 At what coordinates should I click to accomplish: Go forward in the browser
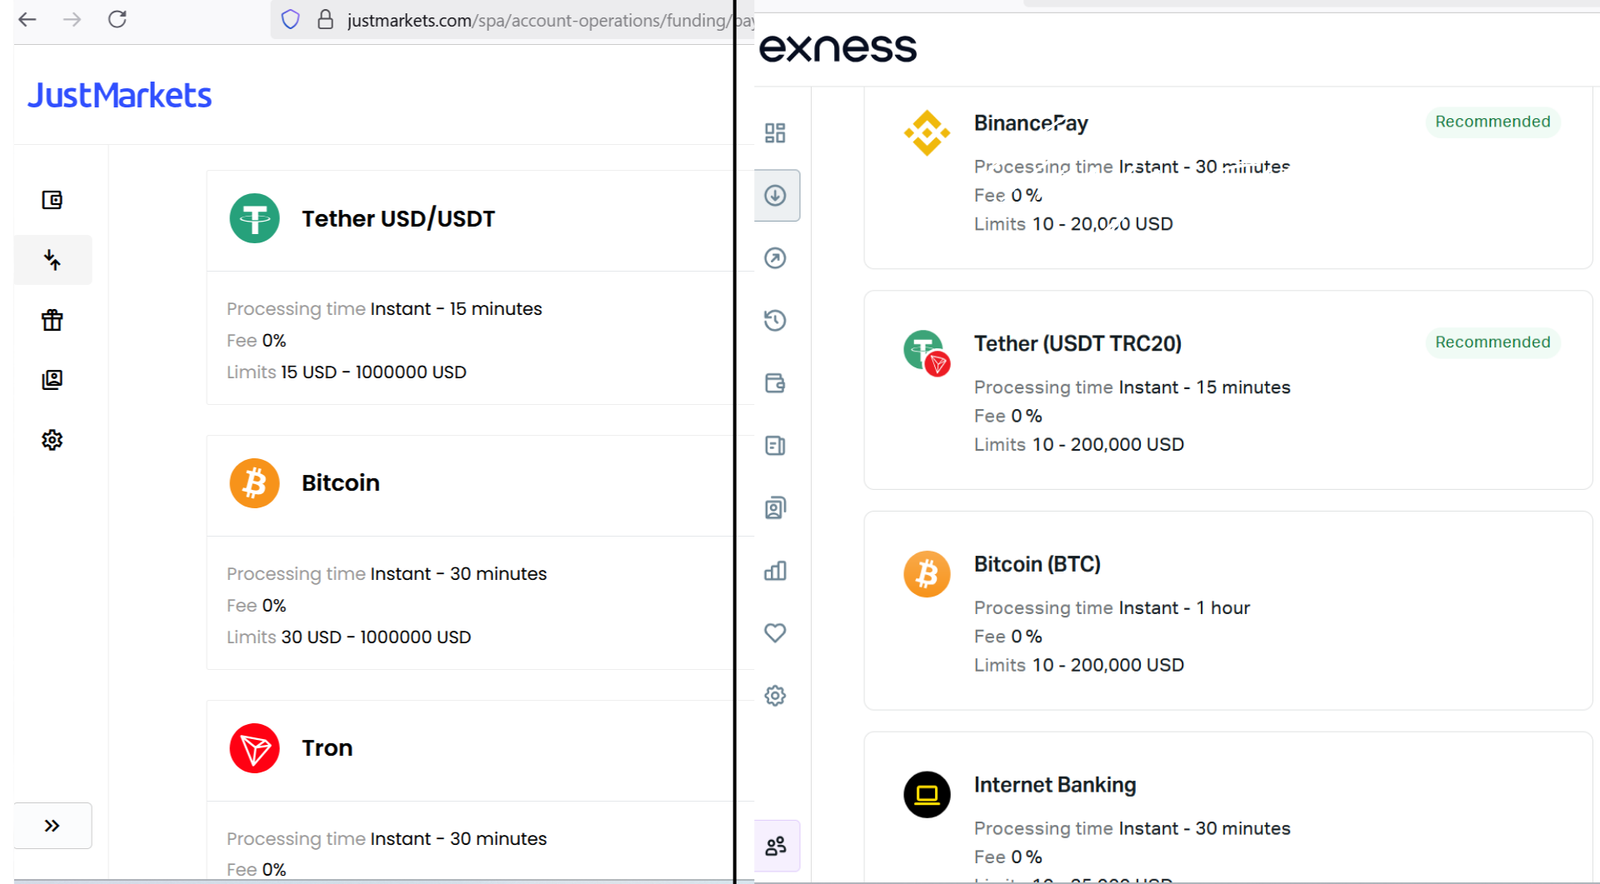coord(72,19)
